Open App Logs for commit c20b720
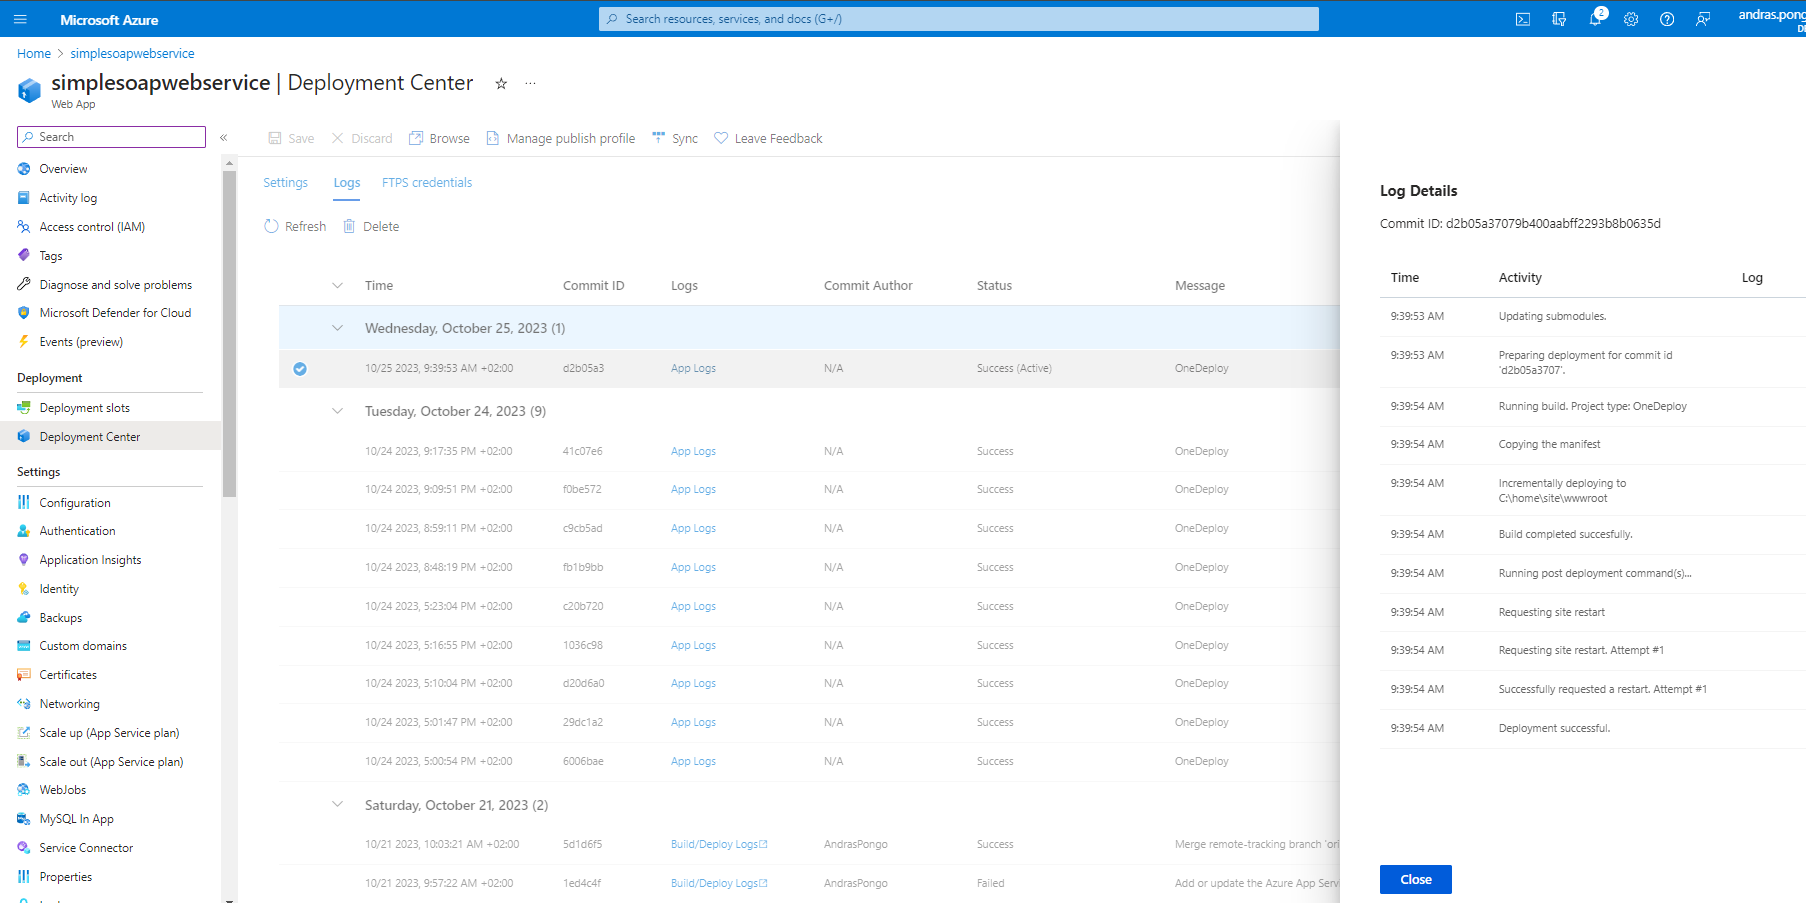The height and width of the screenshot is (903, 1806). pos(693,607)
